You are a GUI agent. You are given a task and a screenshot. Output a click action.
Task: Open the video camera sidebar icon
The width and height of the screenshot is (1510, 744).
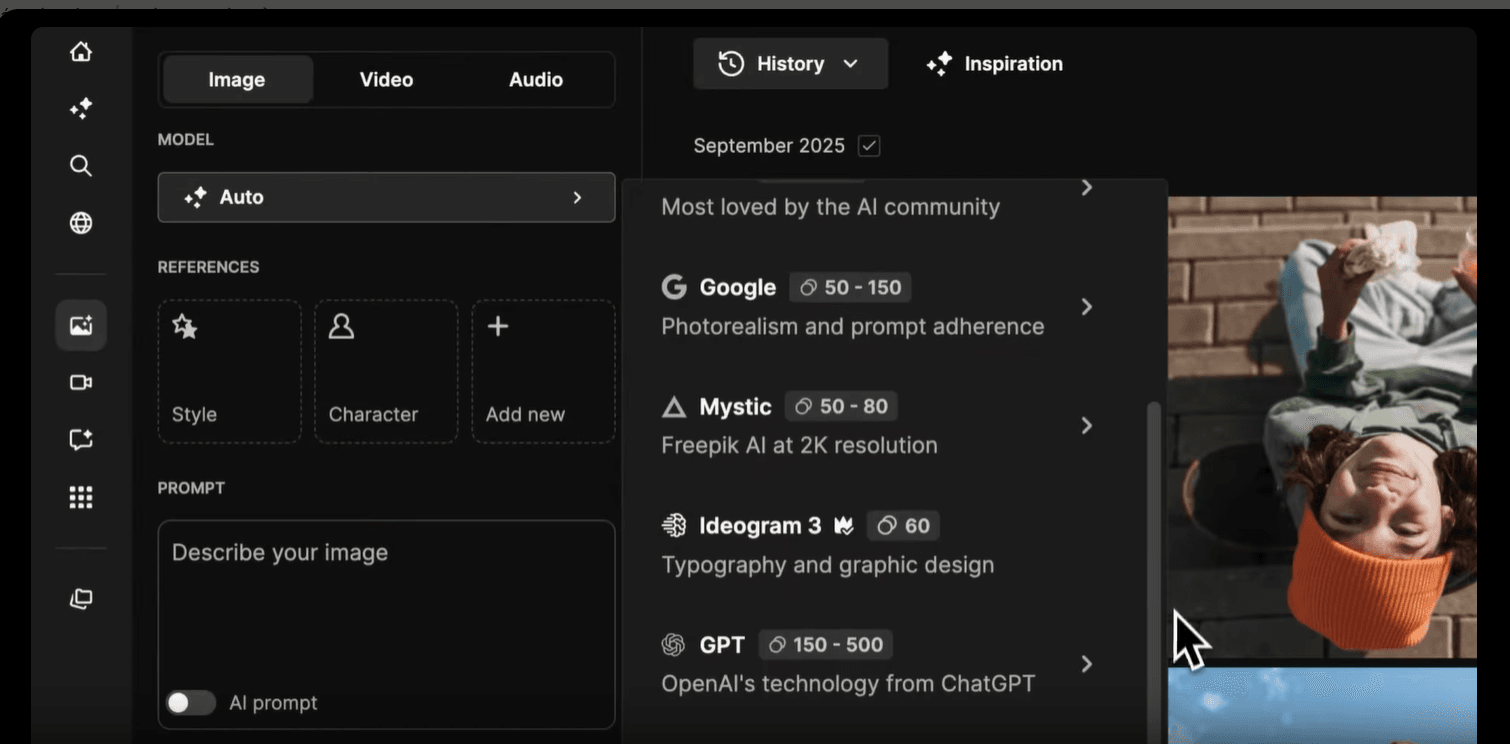point(81,383)
